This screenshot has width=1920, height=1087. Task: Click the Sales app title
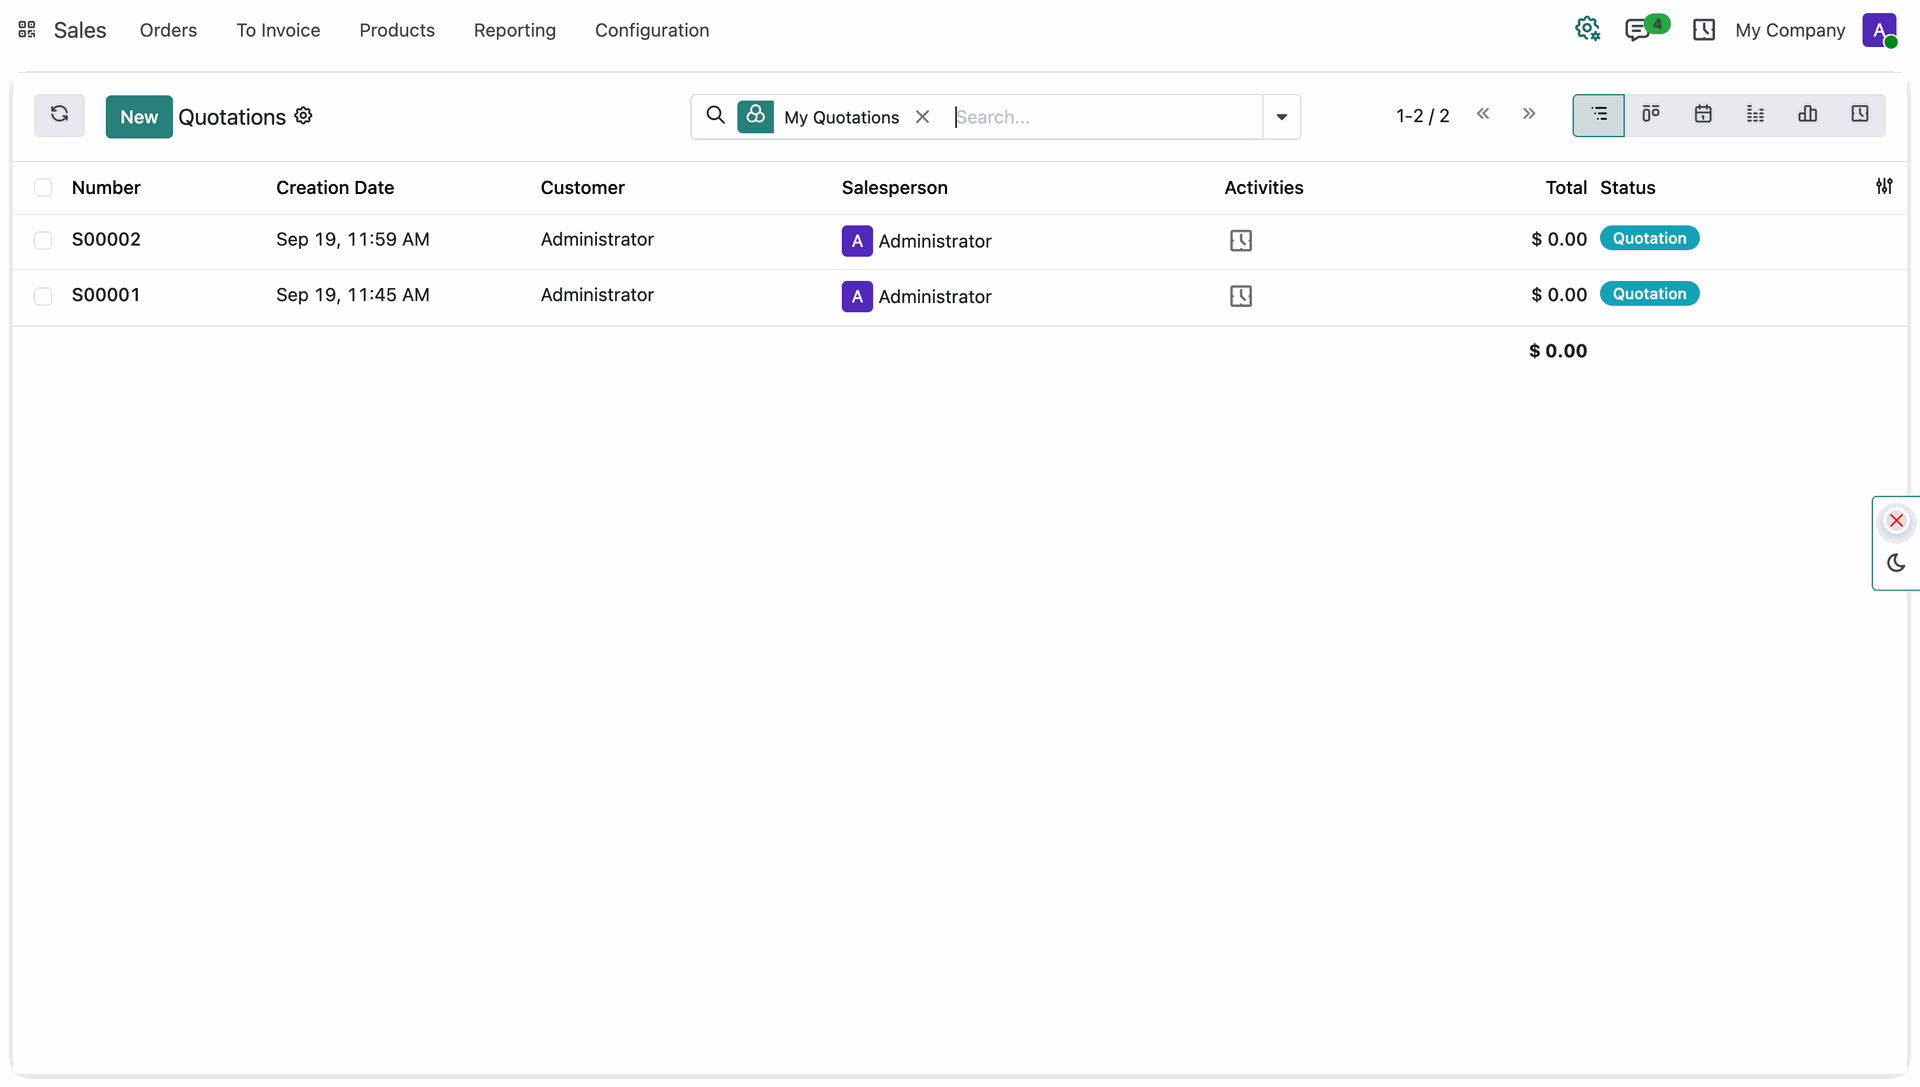80,30
